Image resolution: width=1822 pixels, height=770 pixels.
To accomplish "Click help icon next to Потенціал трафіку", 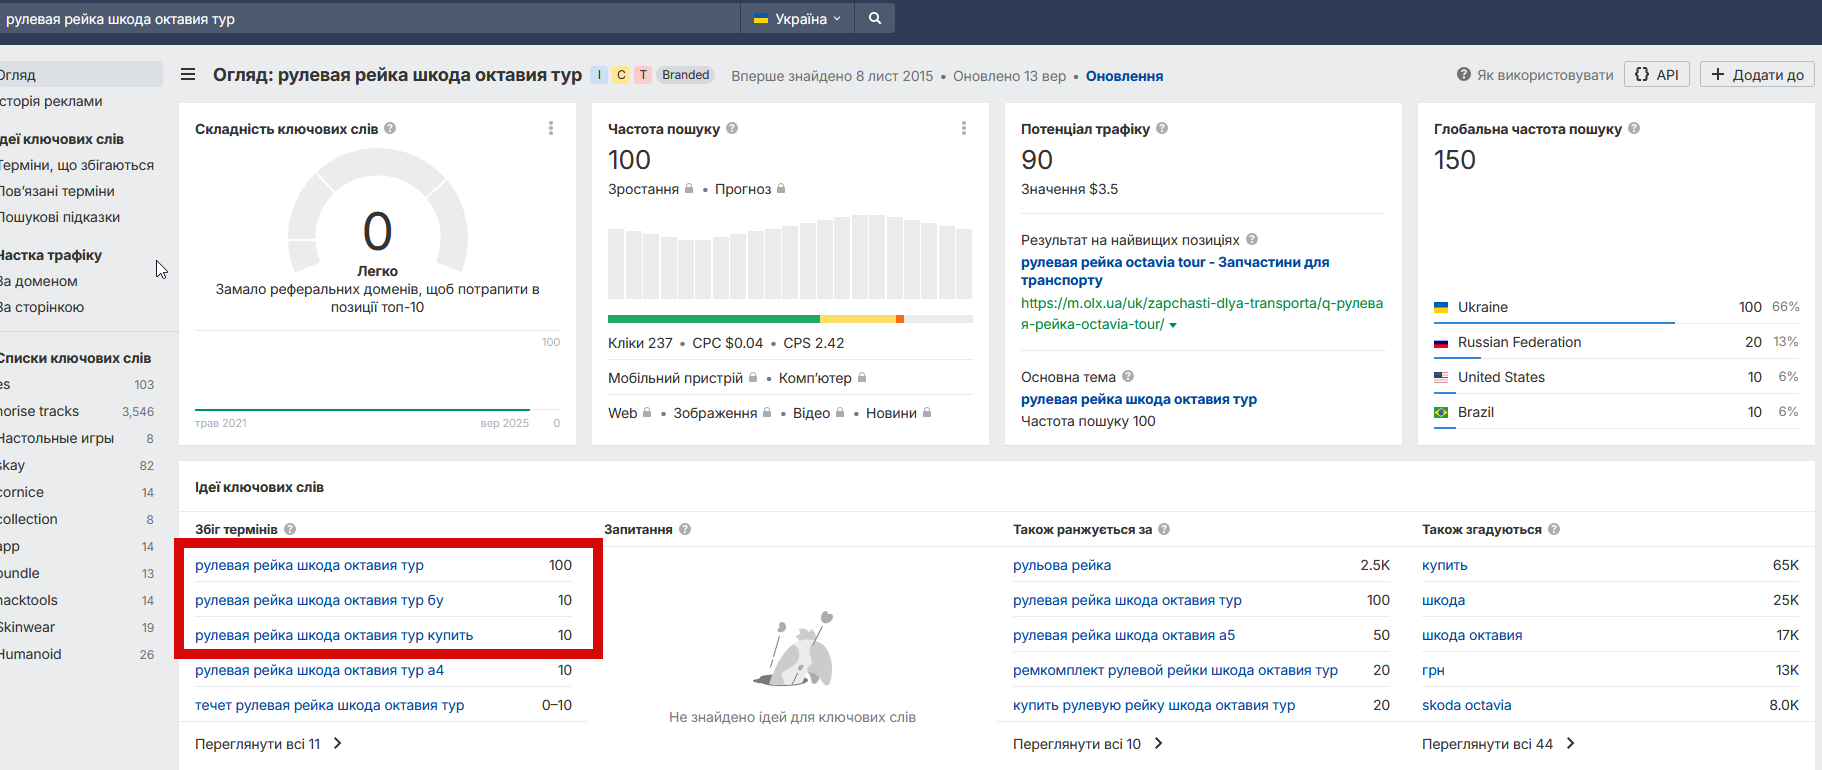I will tap(1162, 129).
